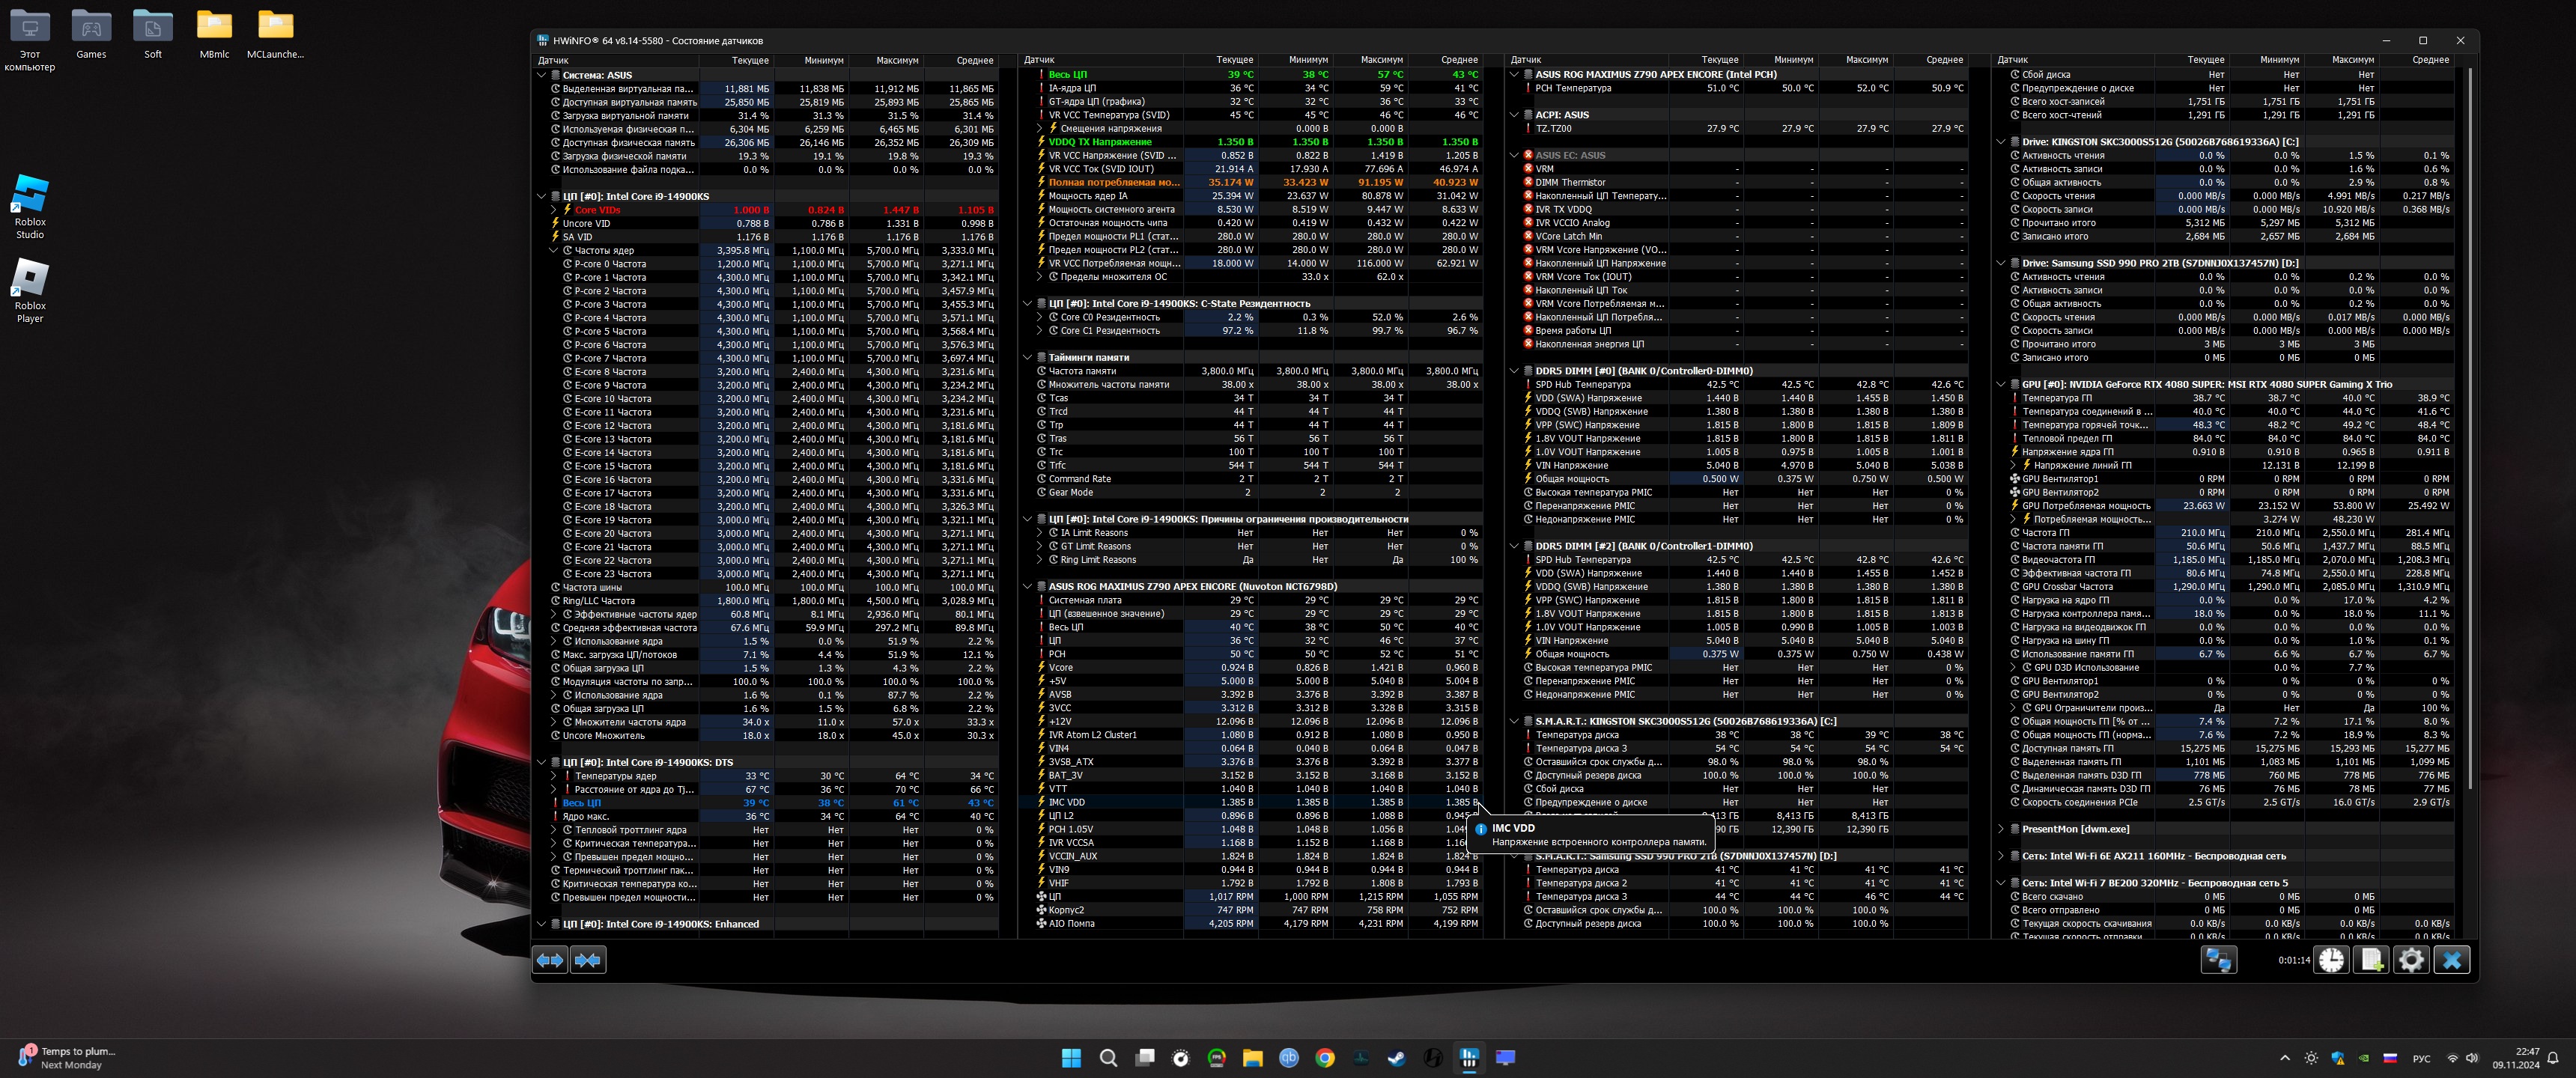The image size is (2576, 1078).
Task: Click the Максимум column header in first panel
Action: coord(897,60)
